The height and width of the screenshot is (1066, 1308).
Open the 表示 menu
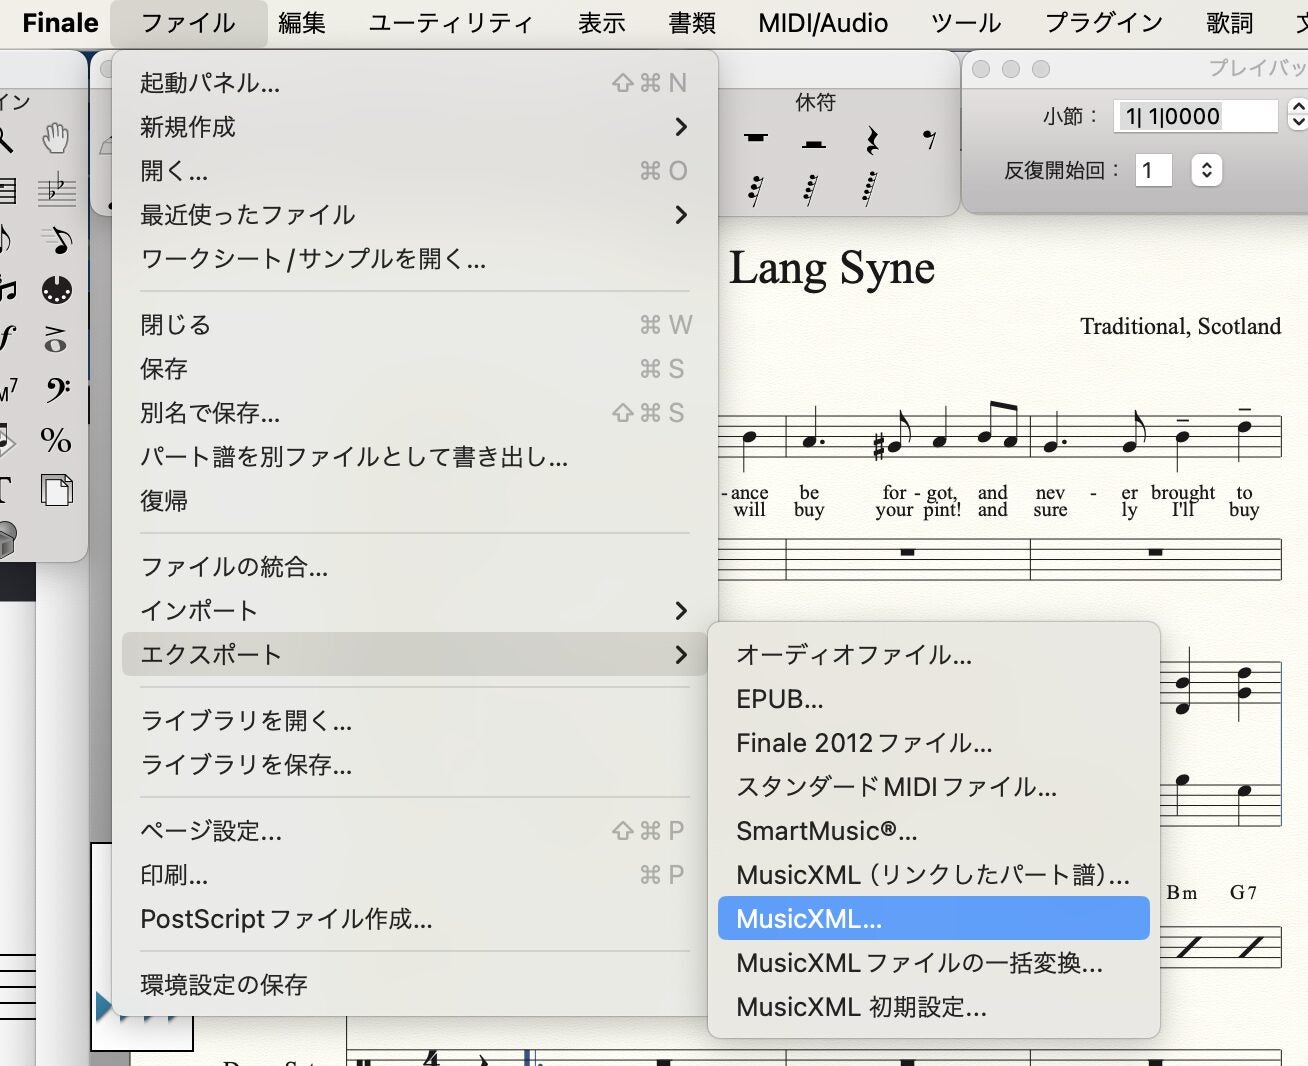(x=601, y=23)
